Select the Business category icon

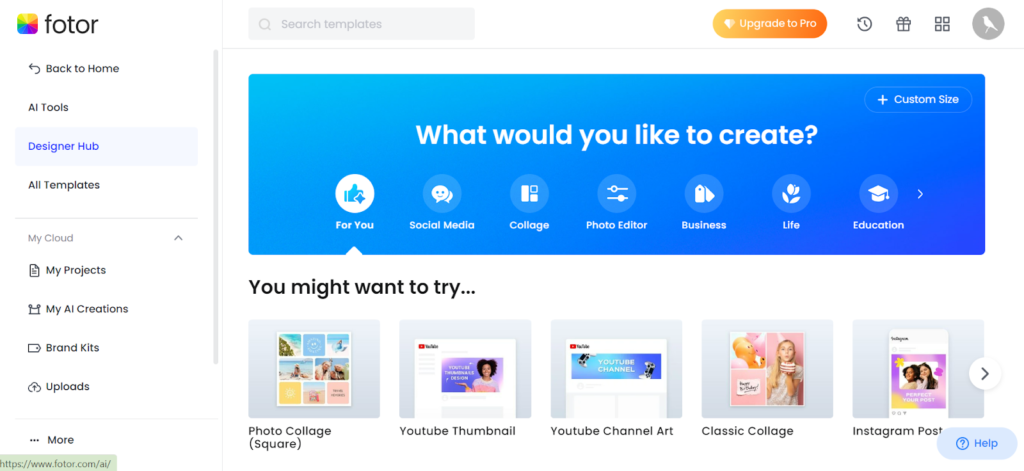(704, 194)
